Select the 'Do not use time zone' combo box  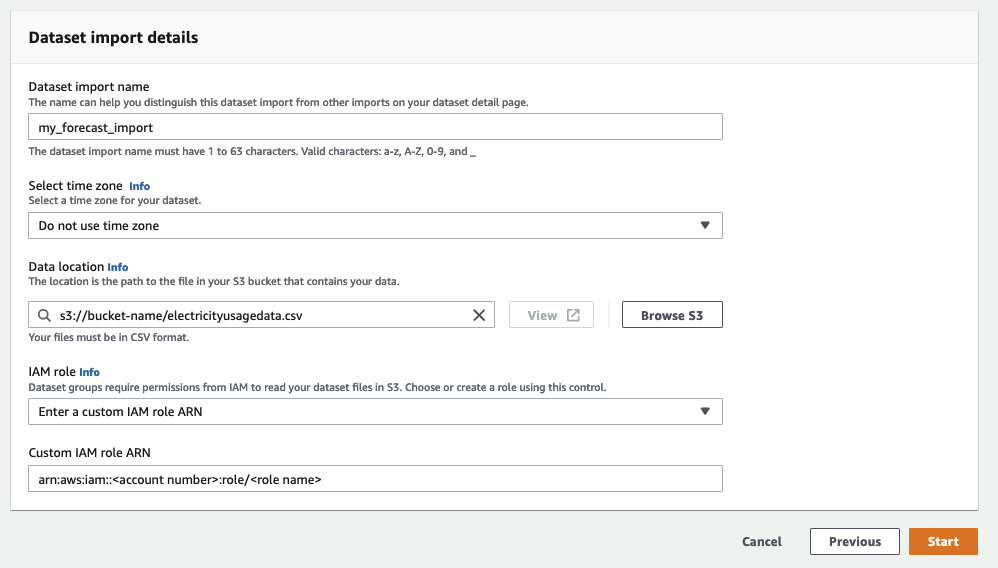[x=375, y=226]
